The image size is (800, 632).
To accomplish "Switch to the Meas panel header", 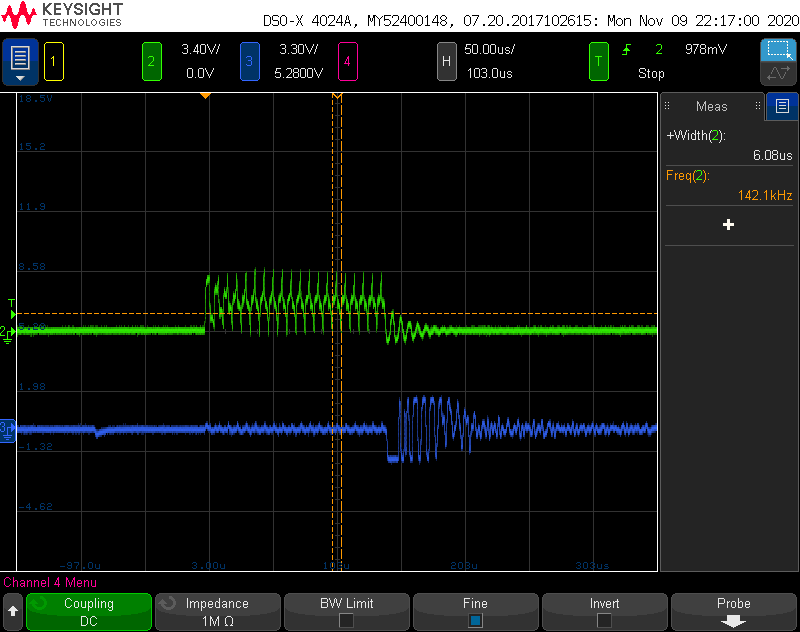I will tap(711, 106).
